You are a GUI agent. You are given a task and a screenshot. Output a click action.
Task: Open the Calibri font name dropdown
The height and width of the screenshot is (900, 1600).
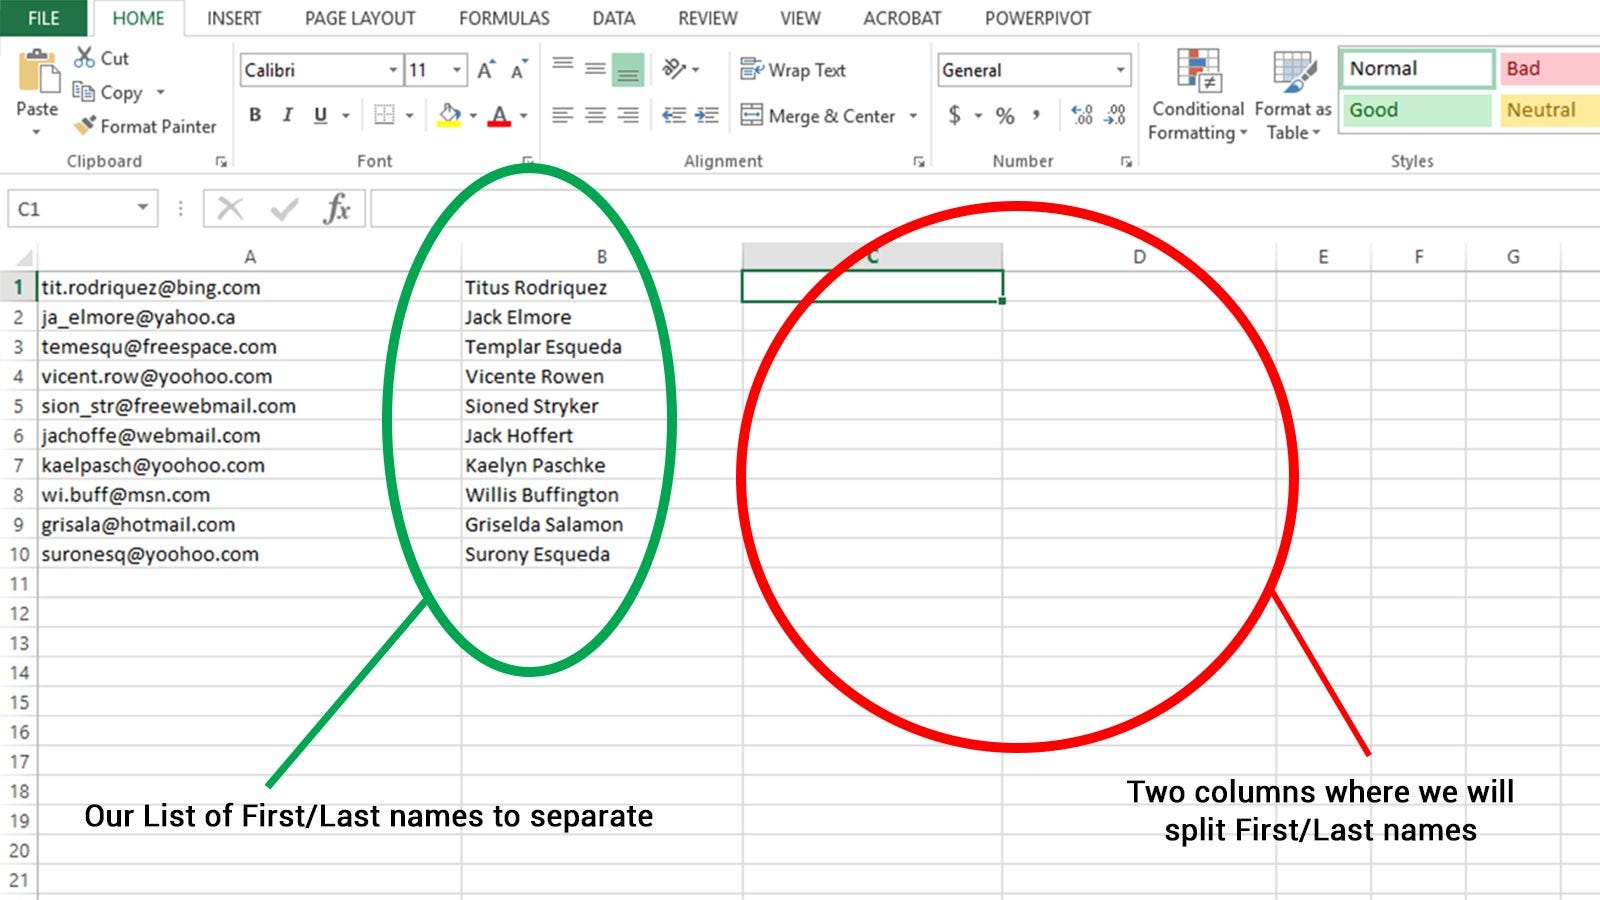pyautogui.click(x=393, y=70)
